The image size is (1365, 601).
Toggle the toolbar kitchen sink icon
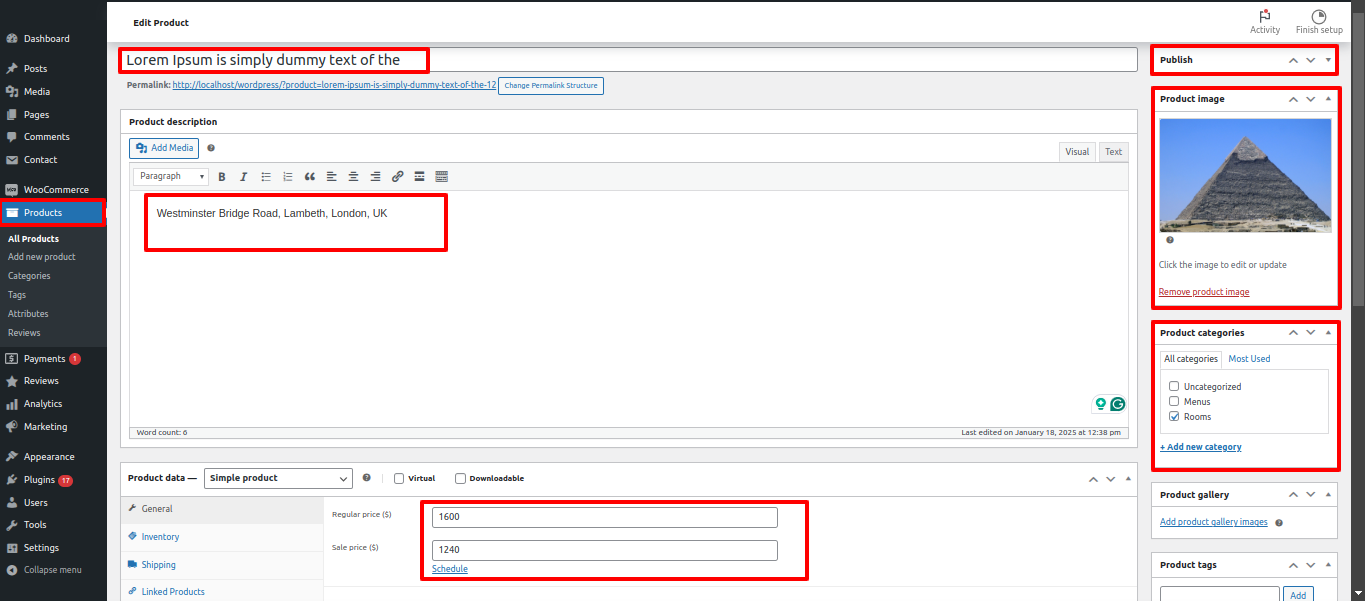click(441, 177)
